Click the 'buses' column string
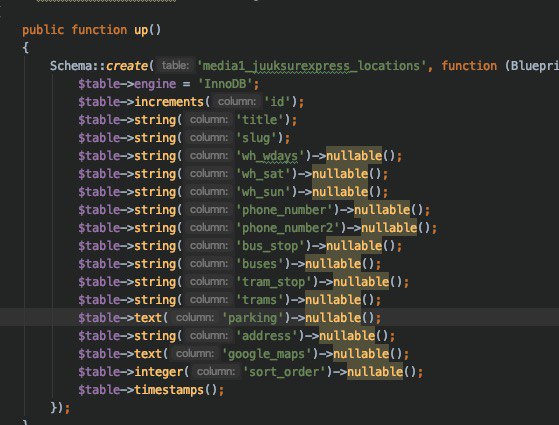Image resolution: width=559 pixels, height=425 pixels. click(x=260, y=264)
